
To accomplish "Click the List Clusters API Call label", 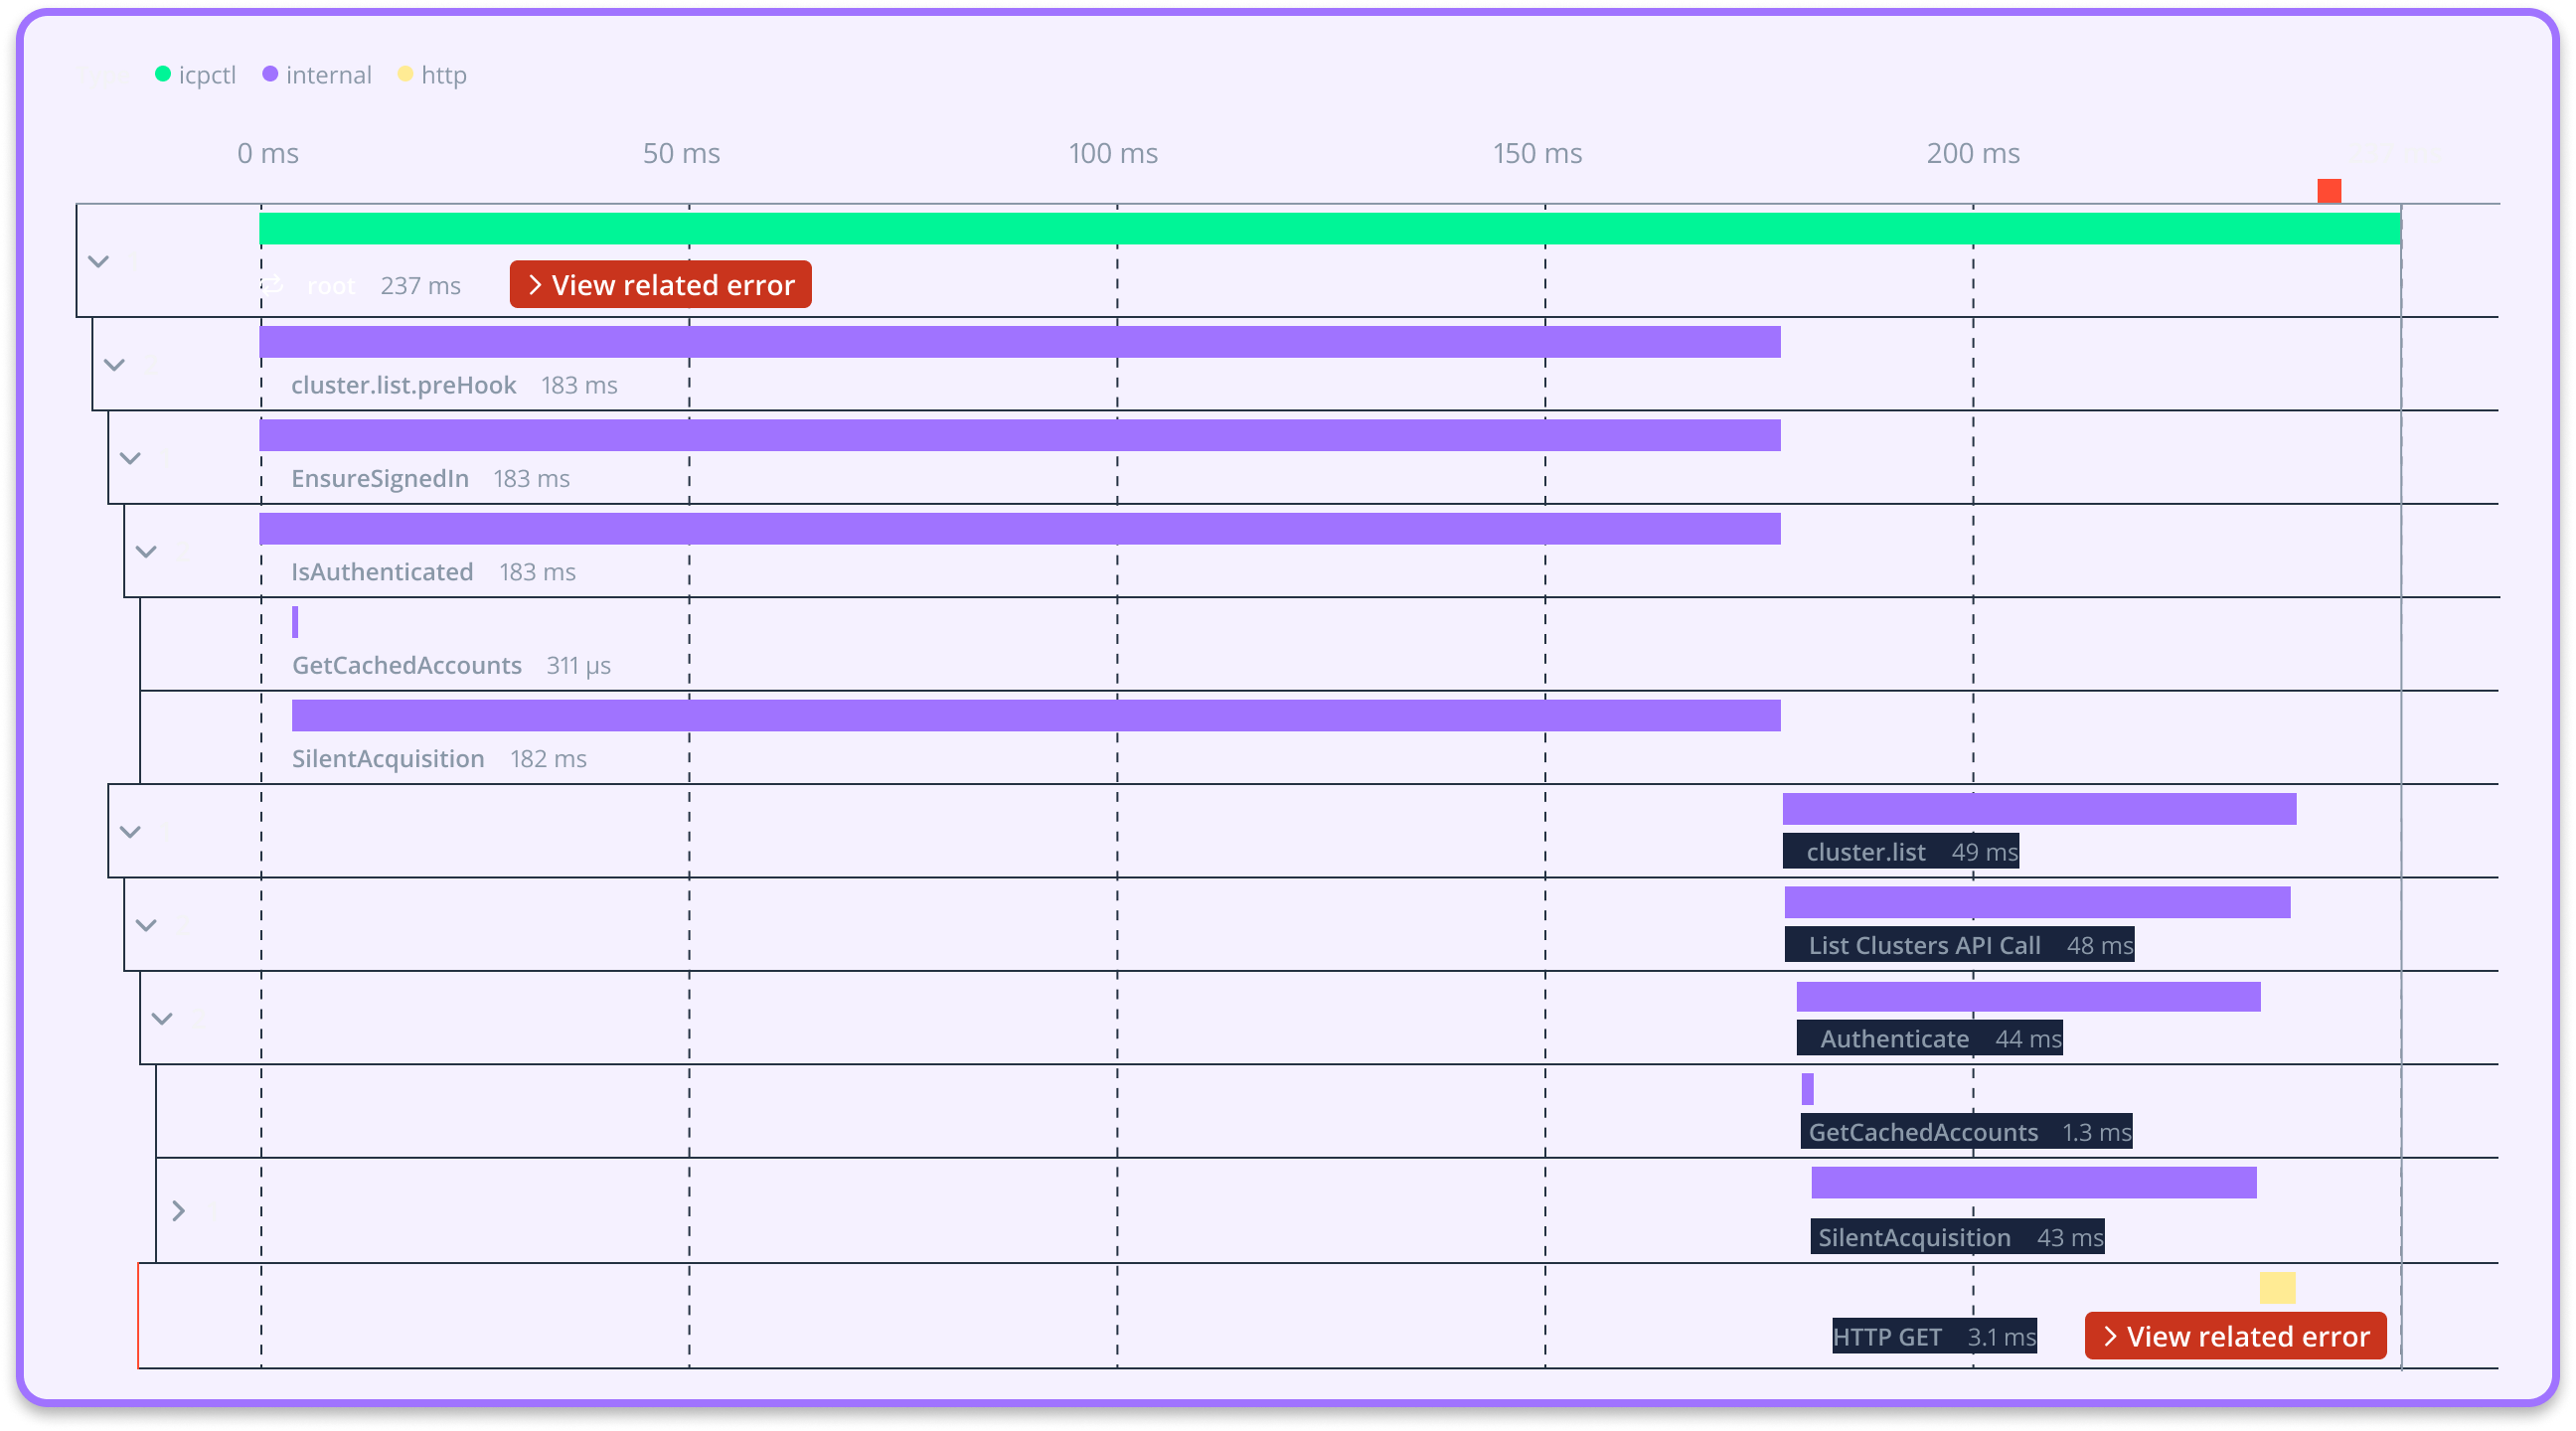I will (1959, 945).
